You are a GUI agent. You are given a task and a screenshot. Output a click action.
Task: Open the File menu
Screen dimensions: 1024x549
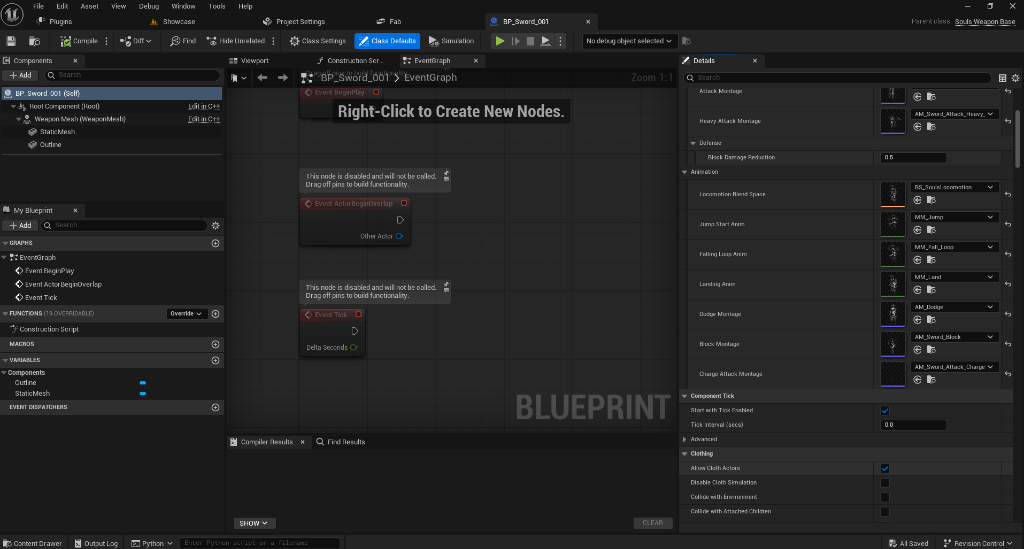(39, 6)
